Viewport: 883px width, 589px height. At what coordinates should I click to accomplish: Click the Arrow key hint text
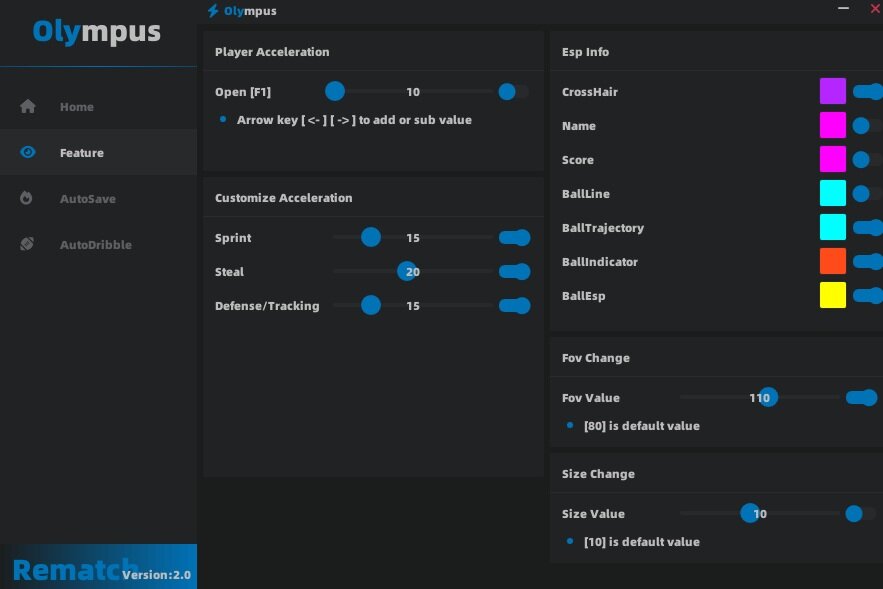tap(354, 120)
